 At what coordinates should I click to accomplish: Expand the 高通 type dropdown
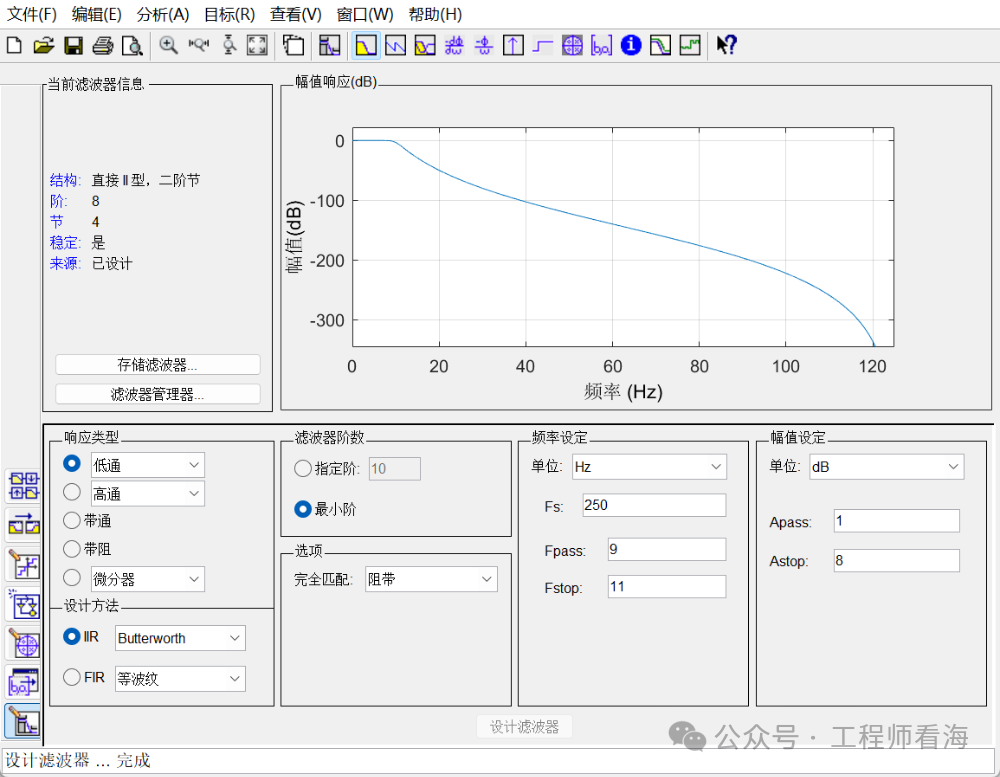click(x=147, y=494)
